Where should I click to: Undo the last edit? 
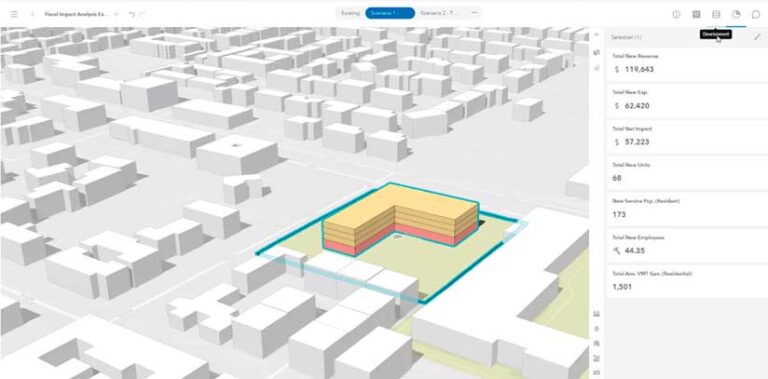132,14
